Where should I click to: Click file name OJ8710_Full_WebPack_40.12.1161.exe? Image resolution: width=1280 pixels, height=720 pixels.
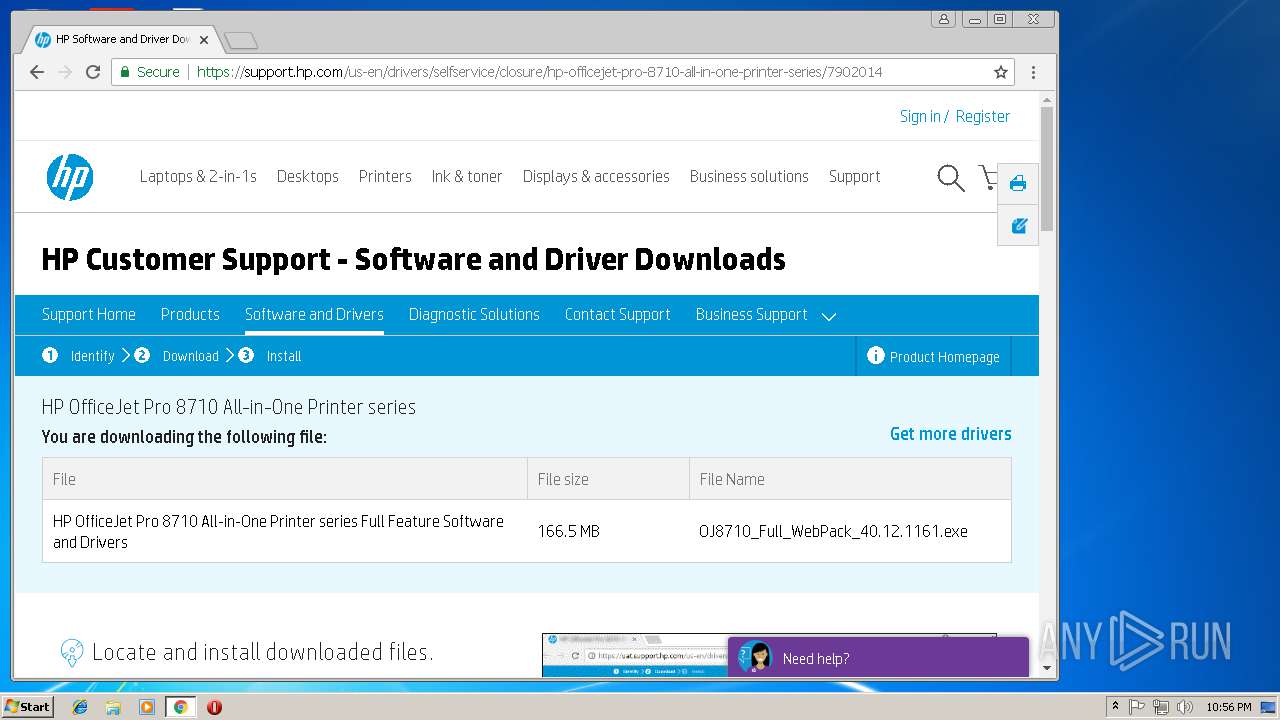pyautogui.click(x=833, y=532)
